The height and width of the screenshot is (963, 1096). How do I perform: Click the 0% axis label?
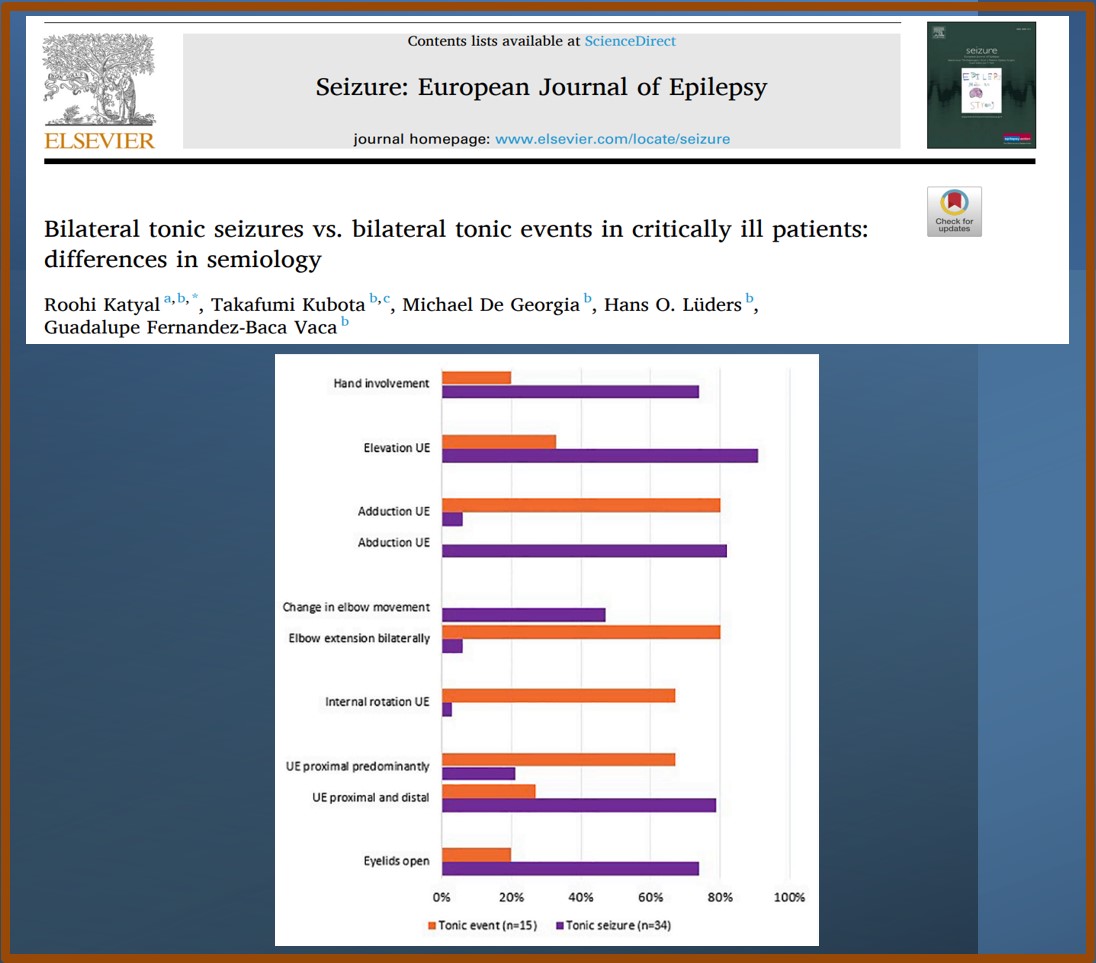pyautogui.click(x=442, y=897)
